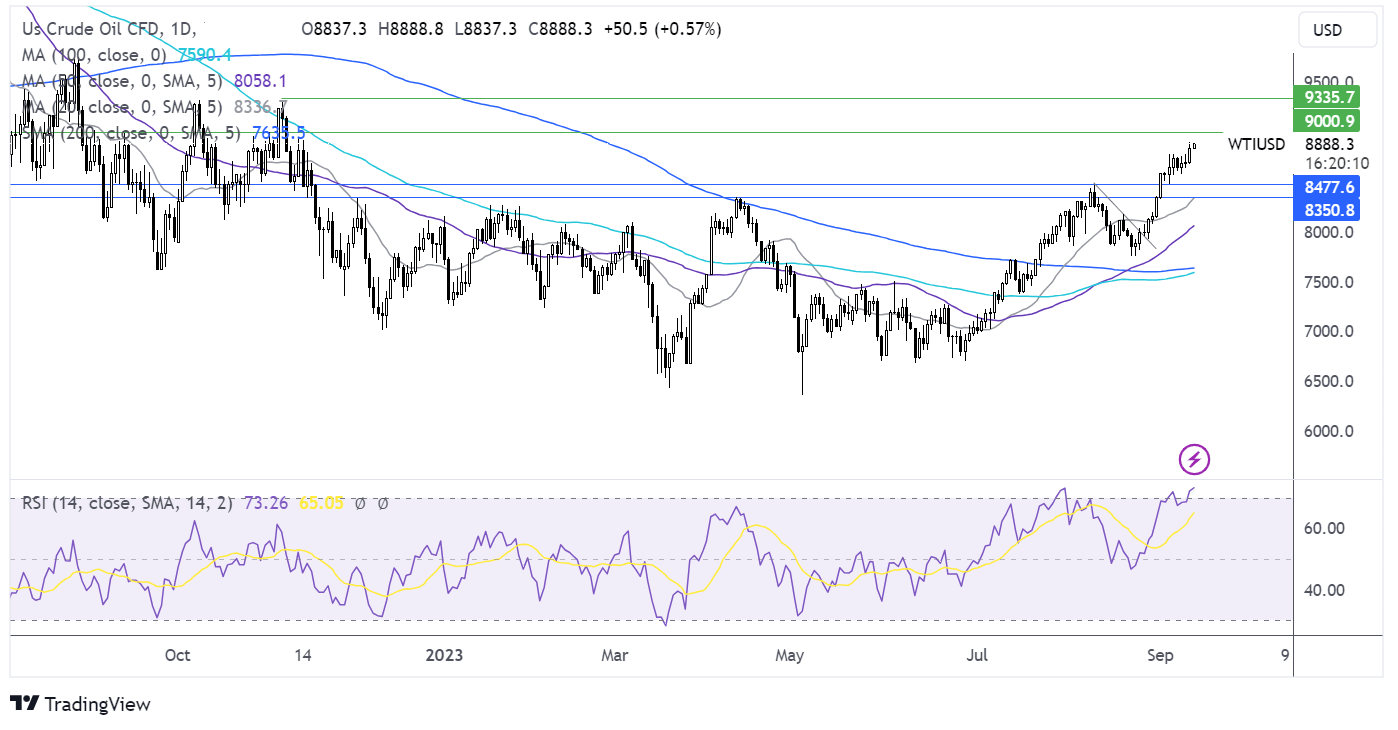
Task: Click the 6000.0 price axis label
Action: (x=1331, y=431)
